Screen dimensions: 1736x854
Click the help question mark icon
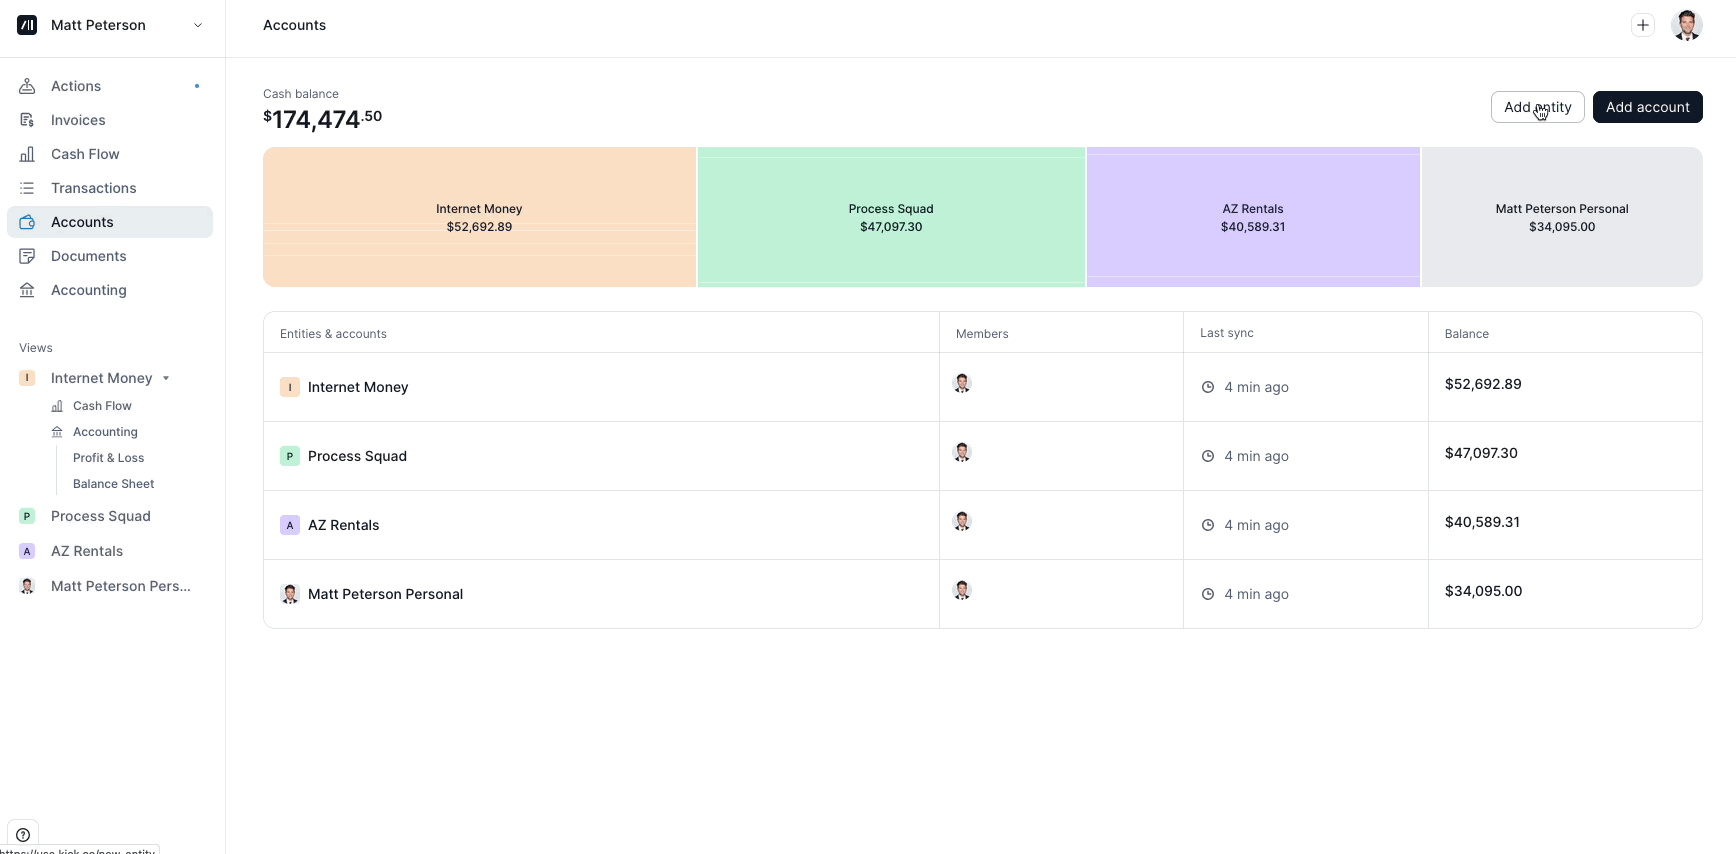(23, 835)
